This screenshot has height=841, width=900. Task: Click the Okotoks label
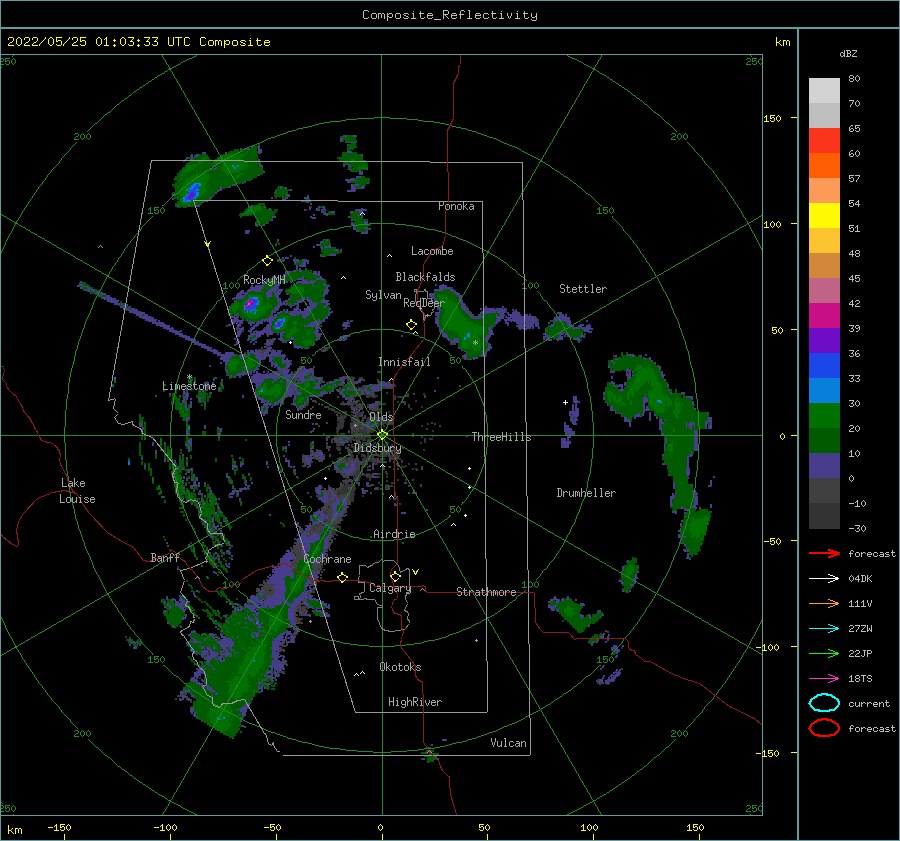400,667
